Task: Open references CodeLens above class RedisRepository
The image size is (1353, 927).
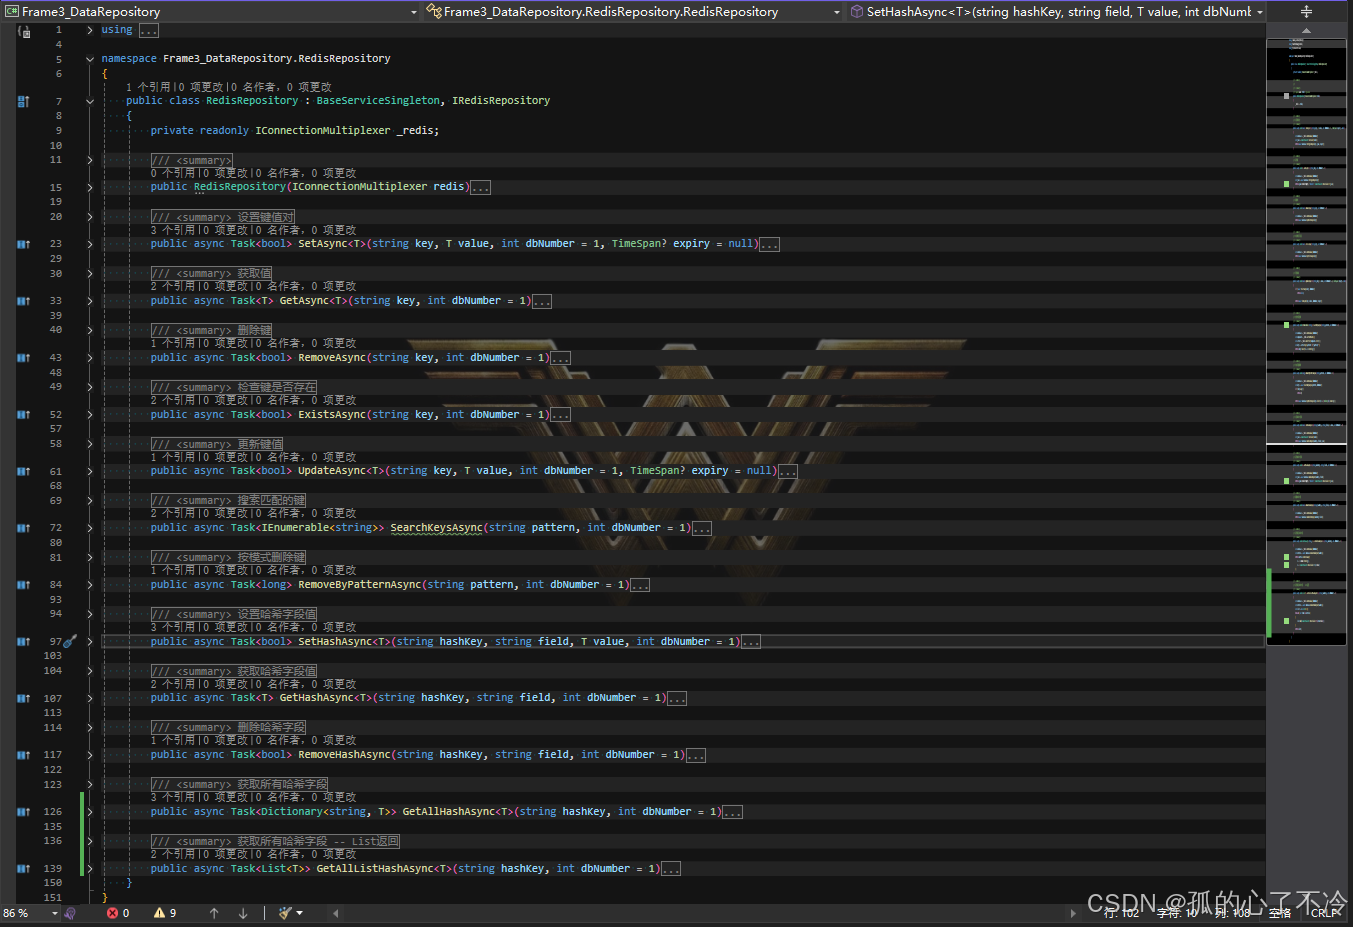Action: click(x=149, y=87)
